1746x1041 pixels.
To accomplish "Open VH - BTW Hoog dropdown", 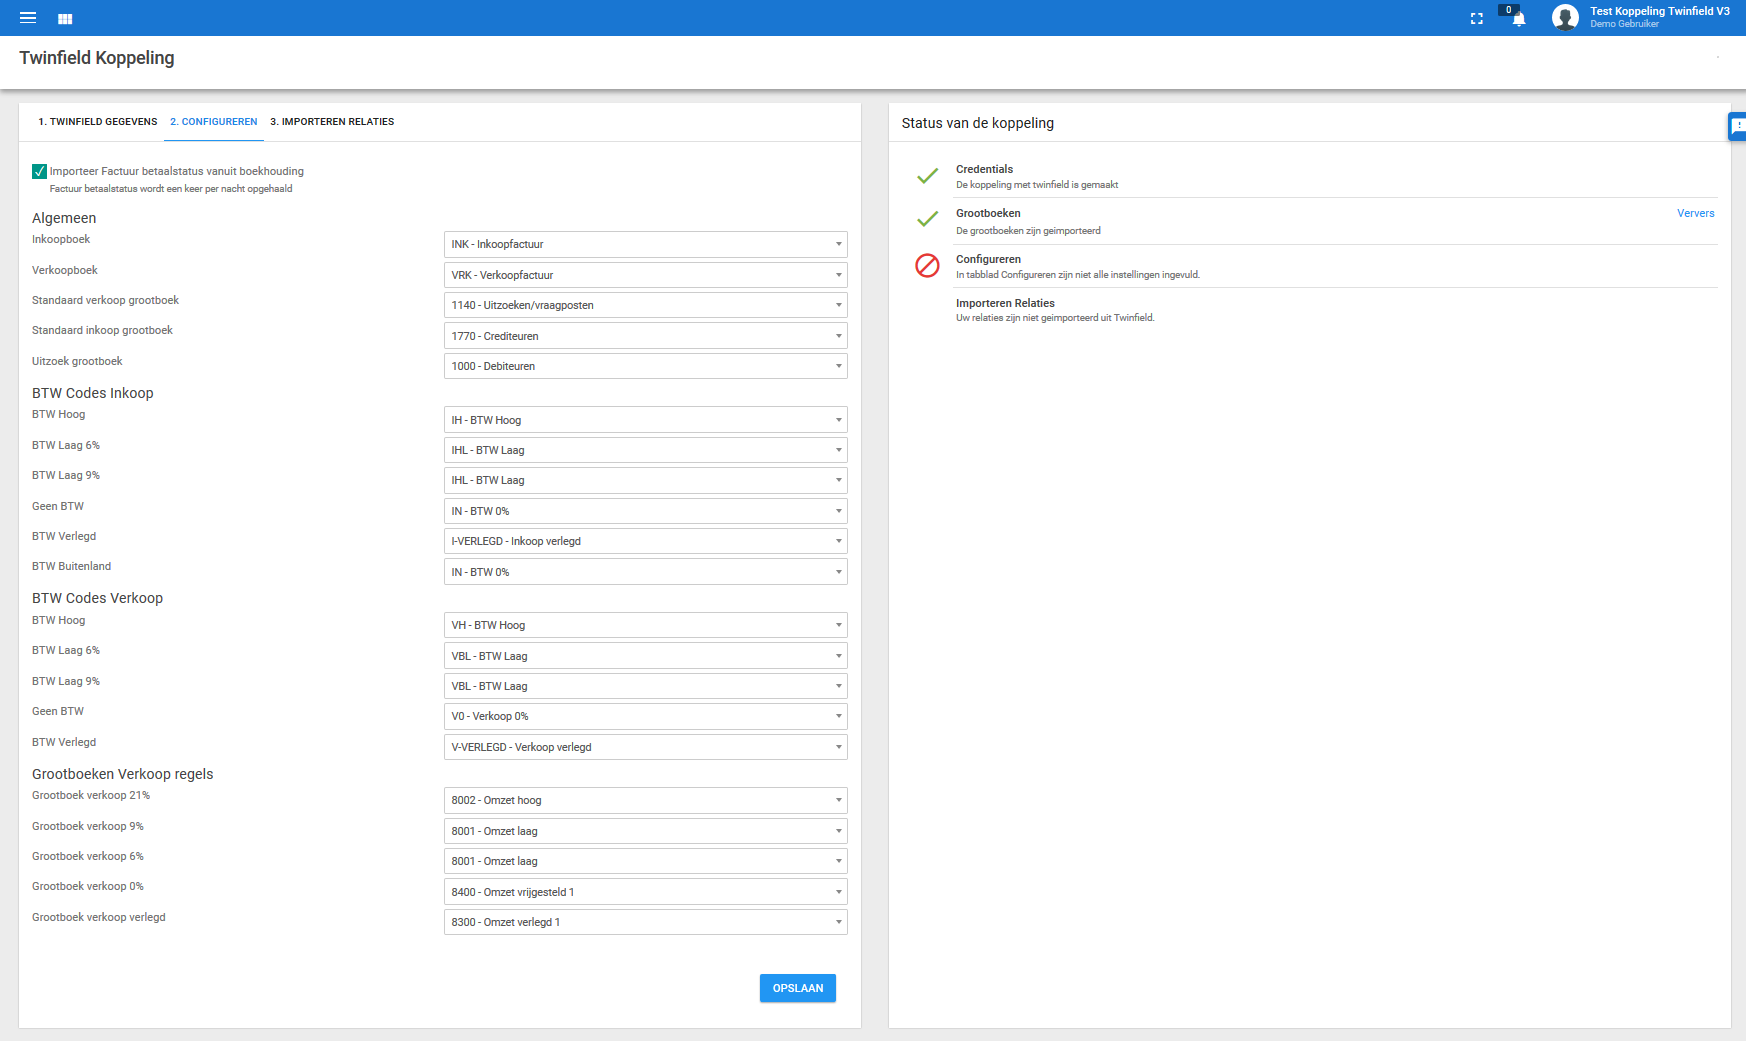I will click(x=646, y=625).
